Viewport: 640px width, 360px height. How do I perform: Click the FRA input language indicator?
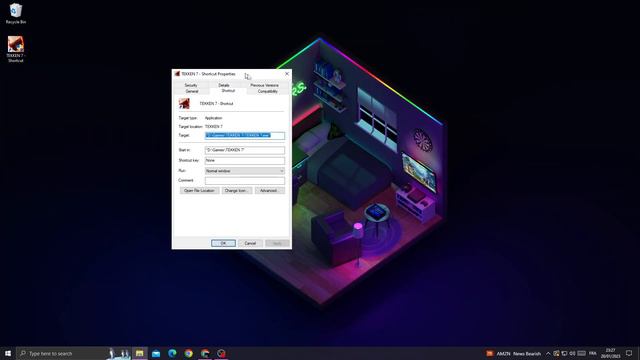tap(593, 353)
